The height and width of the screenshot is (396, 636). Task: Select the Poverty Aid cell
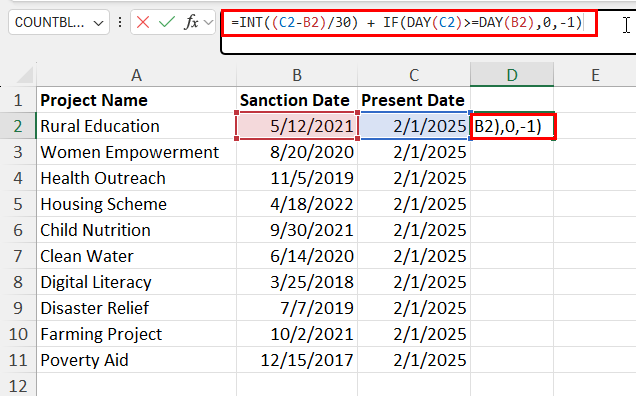pyautogui.click(x=136, y=359)
